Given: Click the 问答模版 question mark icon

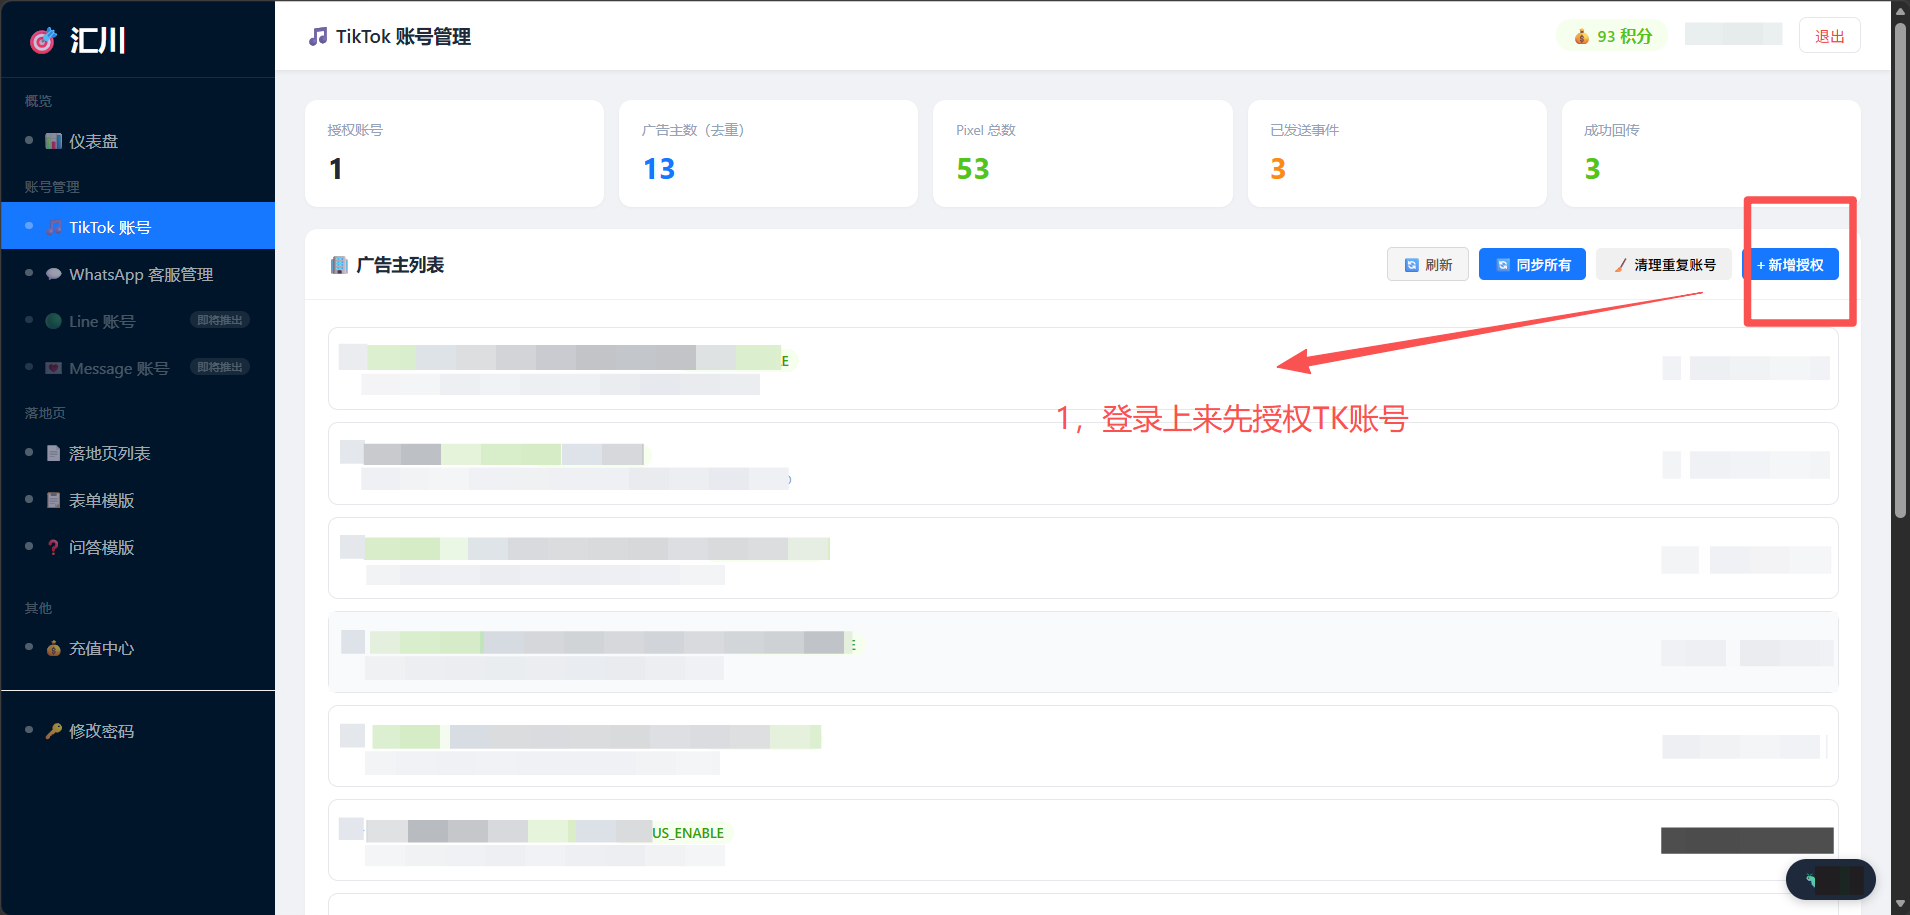Looking at the screenshot, I should 54,547.
